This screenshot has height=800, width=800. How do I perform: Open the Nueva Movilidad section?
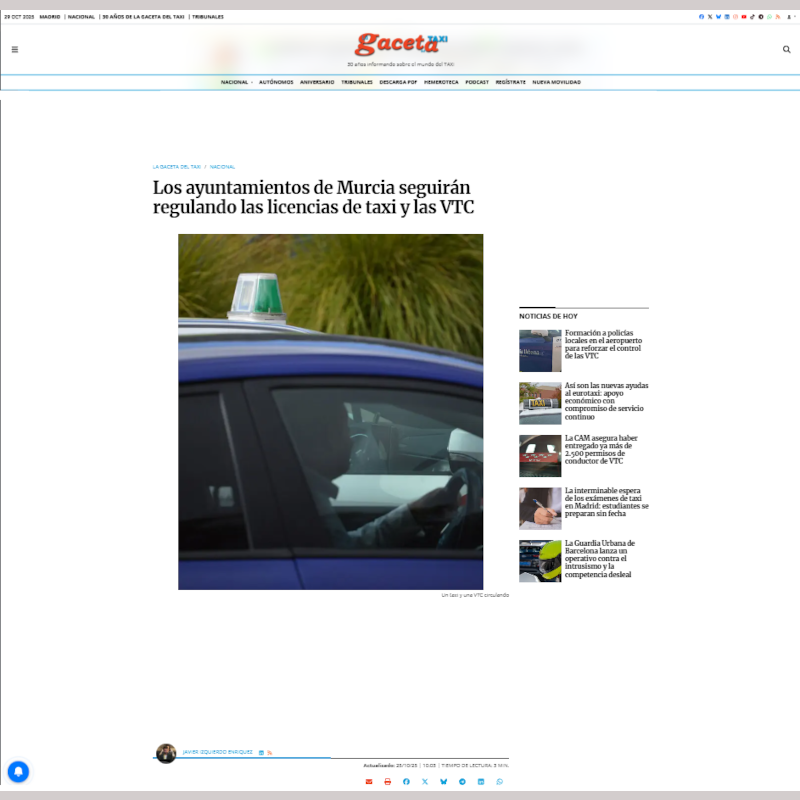(x=556, y=82)
